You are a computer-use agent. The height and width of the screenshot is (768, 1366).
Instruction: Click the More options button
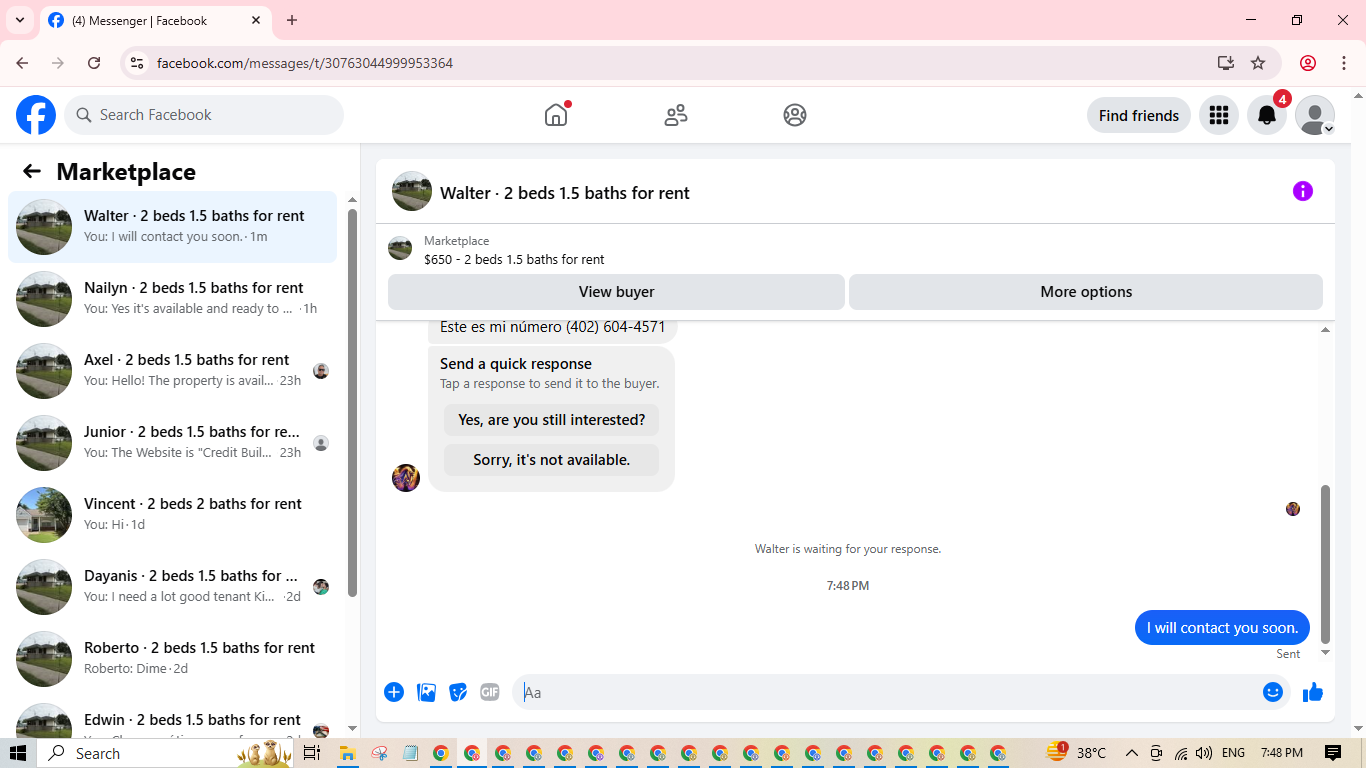1086,292
